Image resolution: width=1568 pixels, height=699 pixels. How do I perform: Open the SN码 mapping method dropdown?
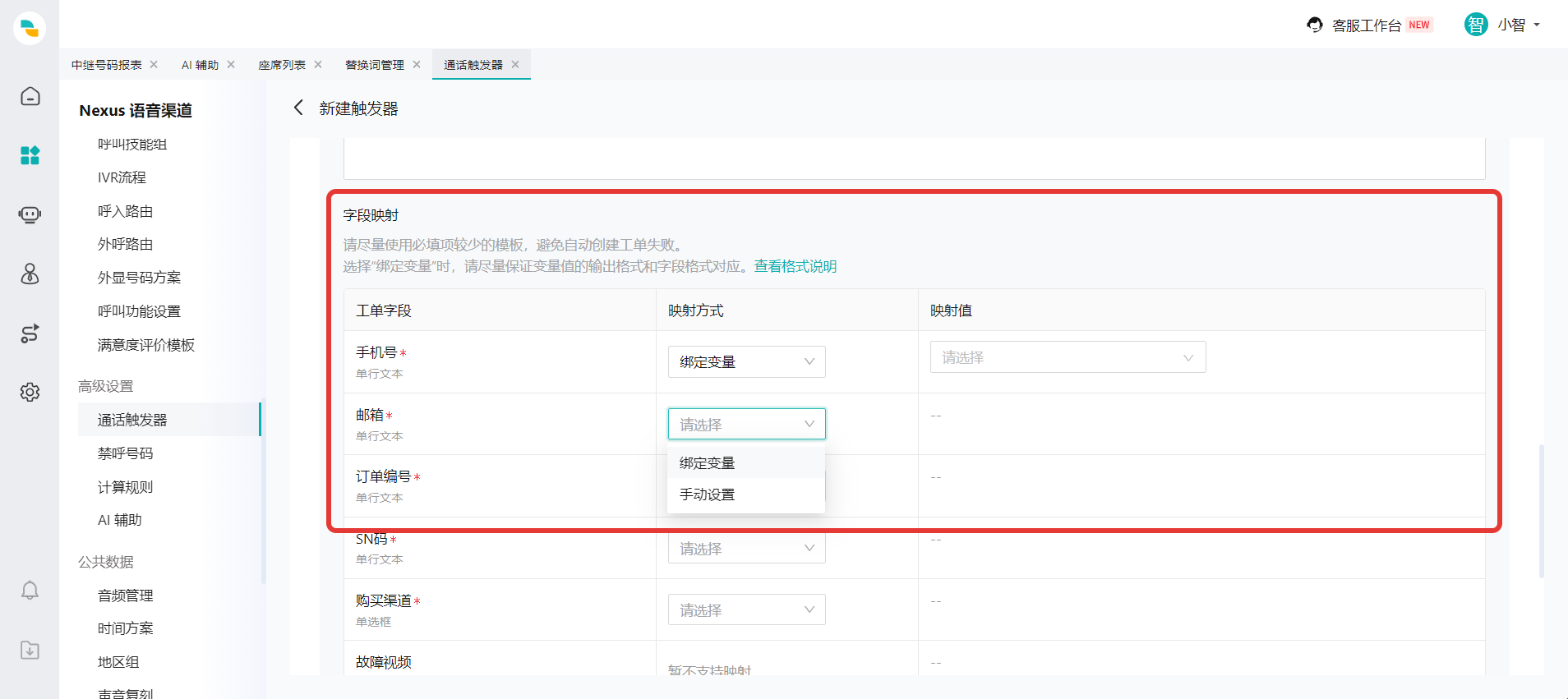tap(747, 548)
